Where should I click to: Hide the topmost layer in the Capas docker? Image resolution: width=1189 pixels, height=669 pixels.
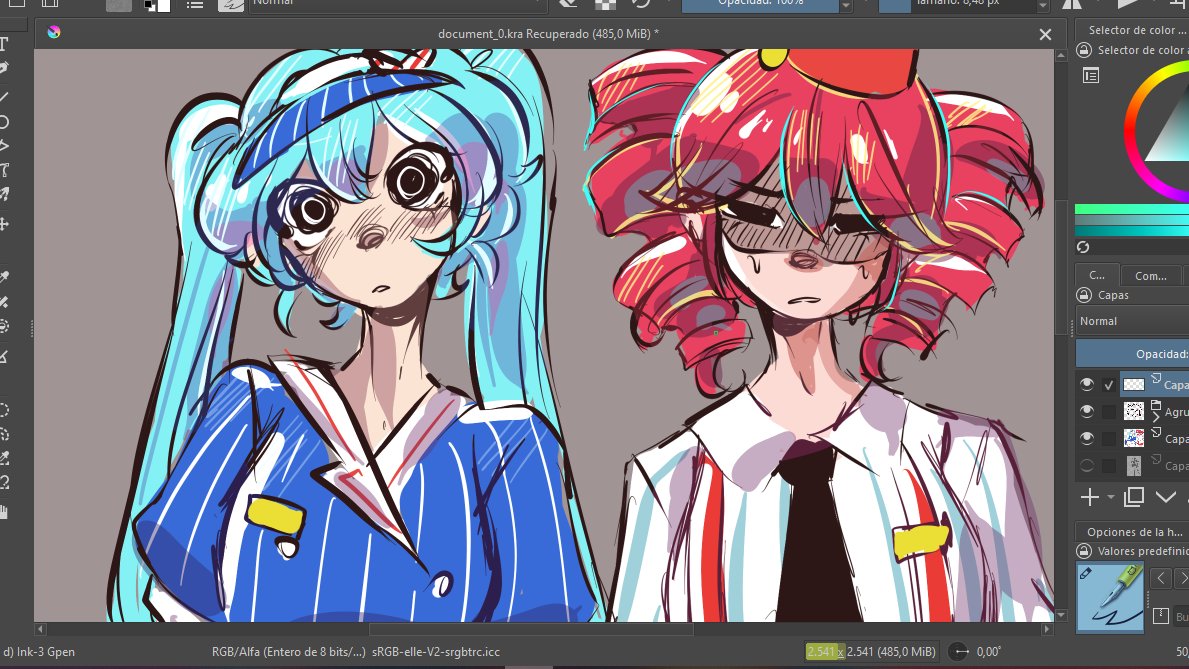[1088, 384]
